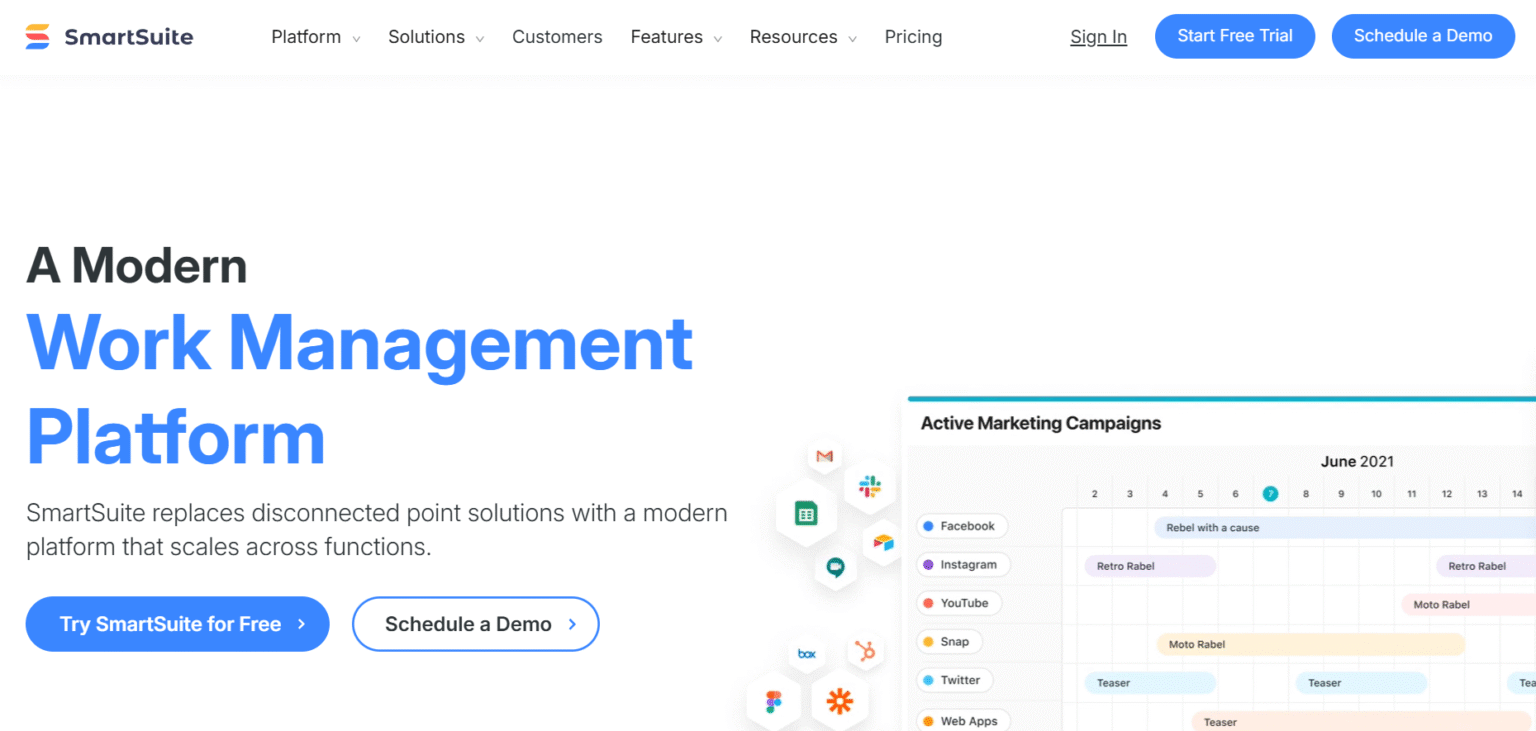Click Schedule a Demo in the top navigation
Screen dimensions: 1536x731
pos(1423,36)
